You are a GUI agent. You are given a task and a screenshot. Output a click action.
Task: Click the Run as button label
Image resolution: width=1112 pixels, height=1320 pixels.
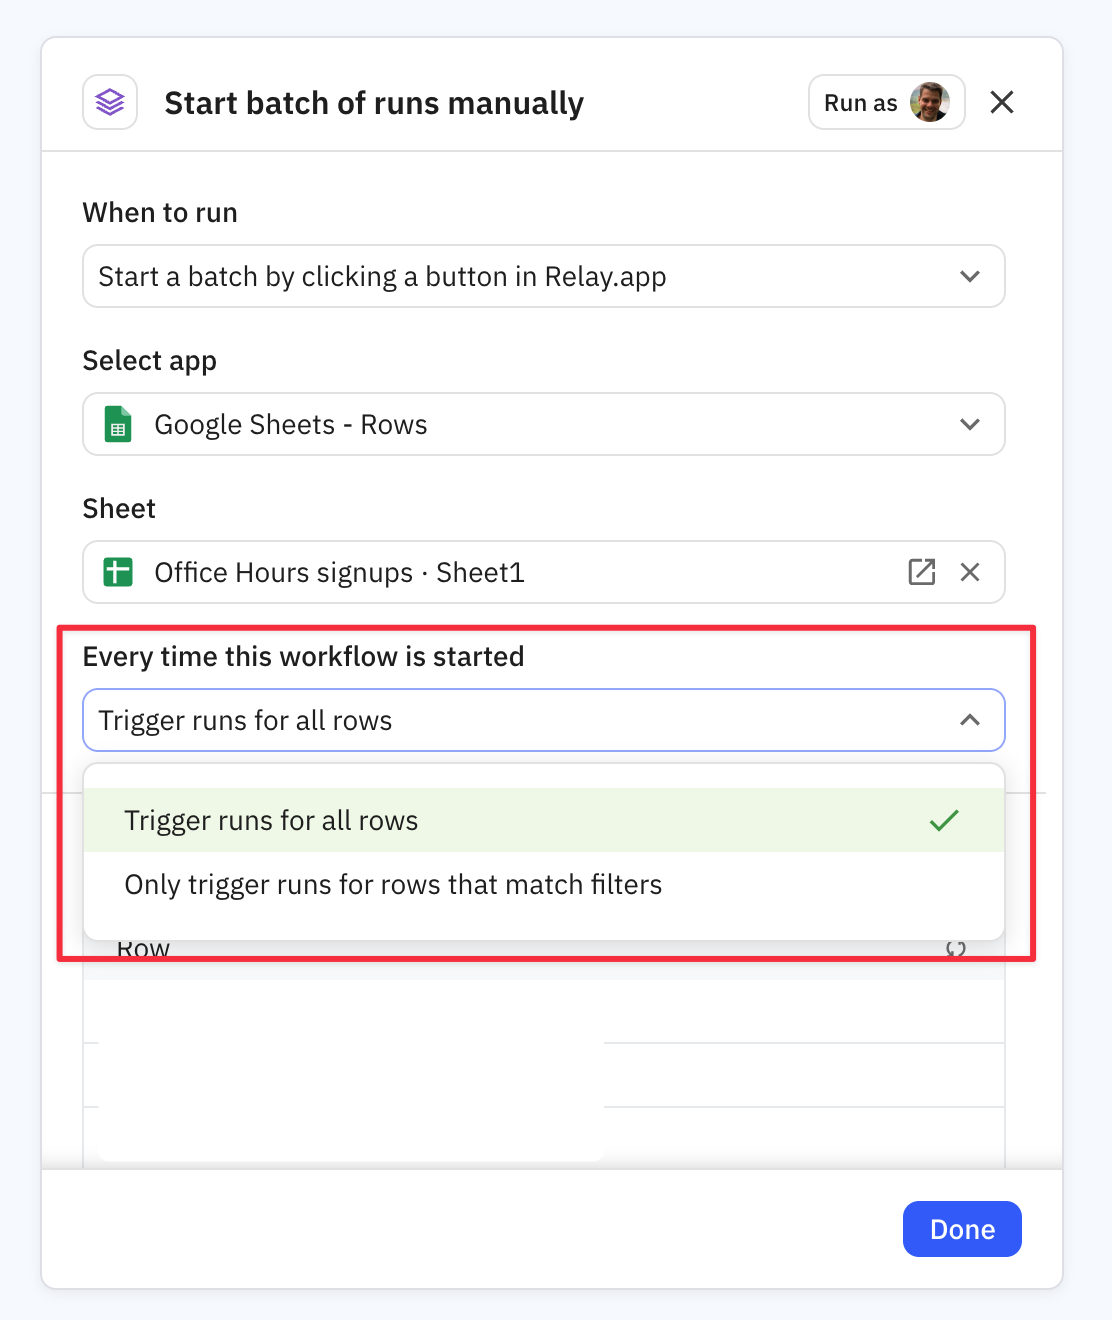(x=860, y=103)
